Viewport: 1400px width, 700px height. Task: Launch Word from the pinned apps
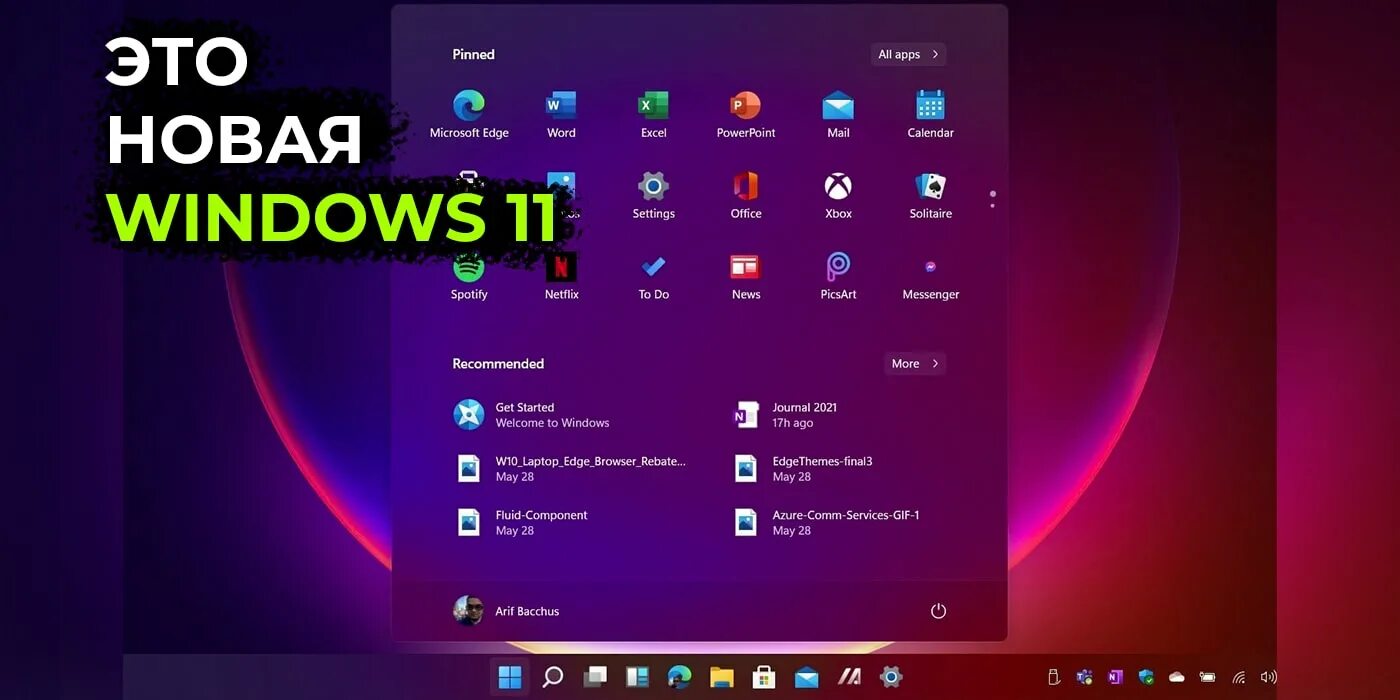[x=561, y=114]
